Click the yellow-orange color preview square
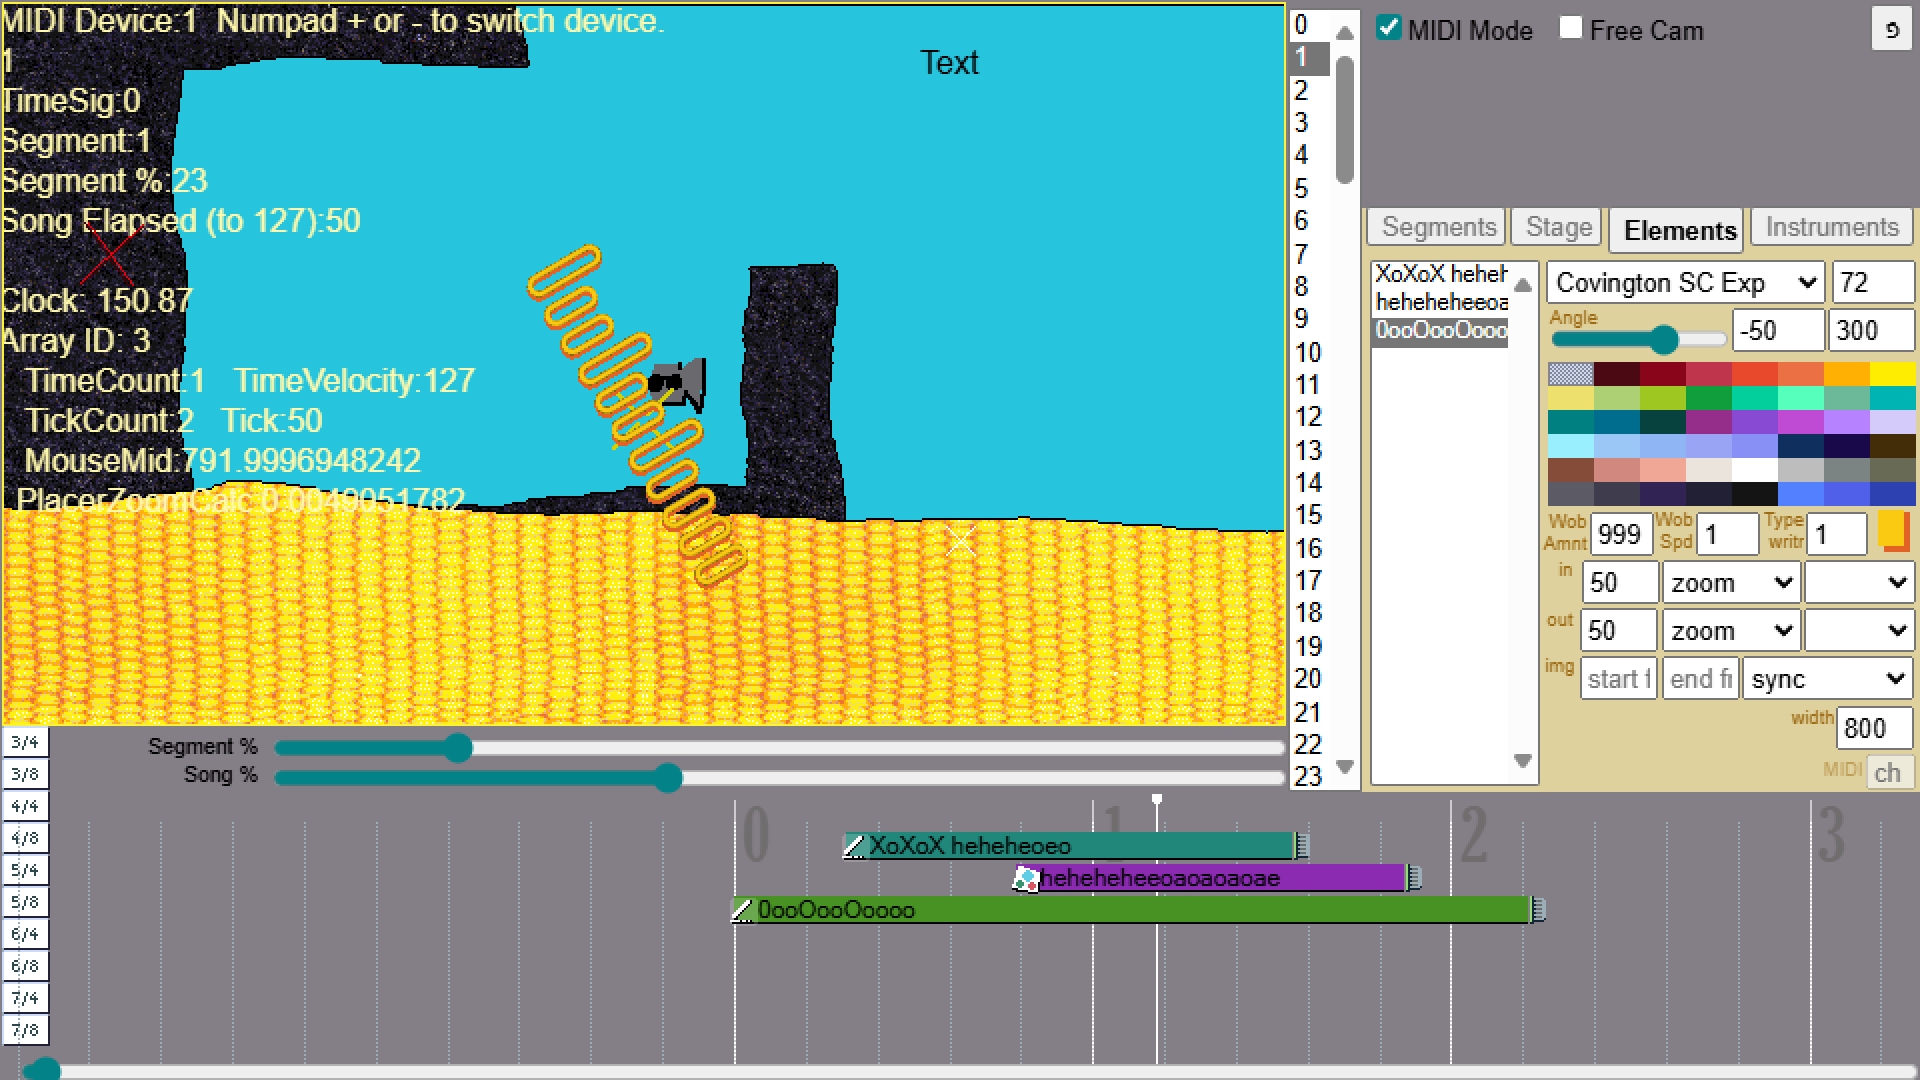Screen dimensions: 1920x1080 coord(1893,531)
